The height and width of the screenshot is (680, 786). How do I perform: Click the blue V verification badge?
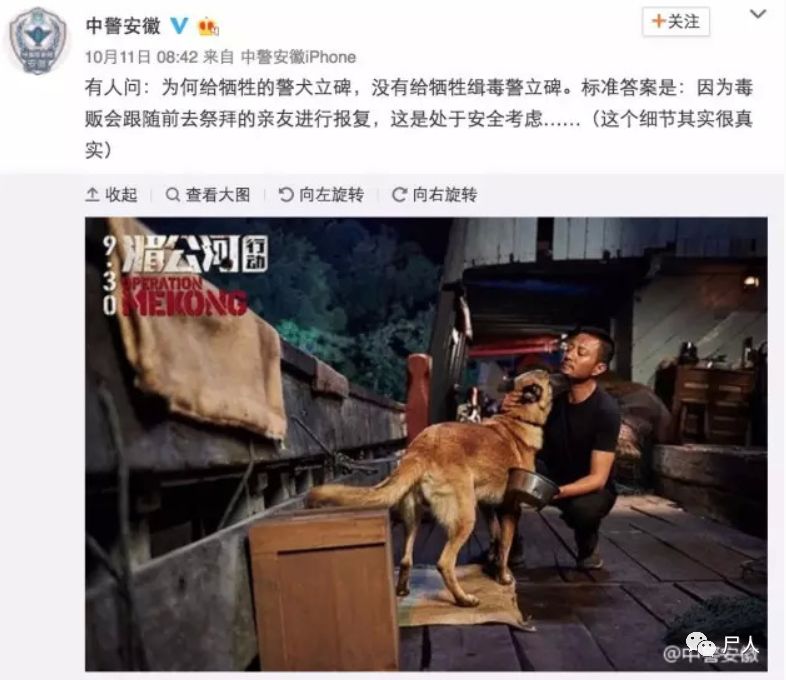(179, 25)
